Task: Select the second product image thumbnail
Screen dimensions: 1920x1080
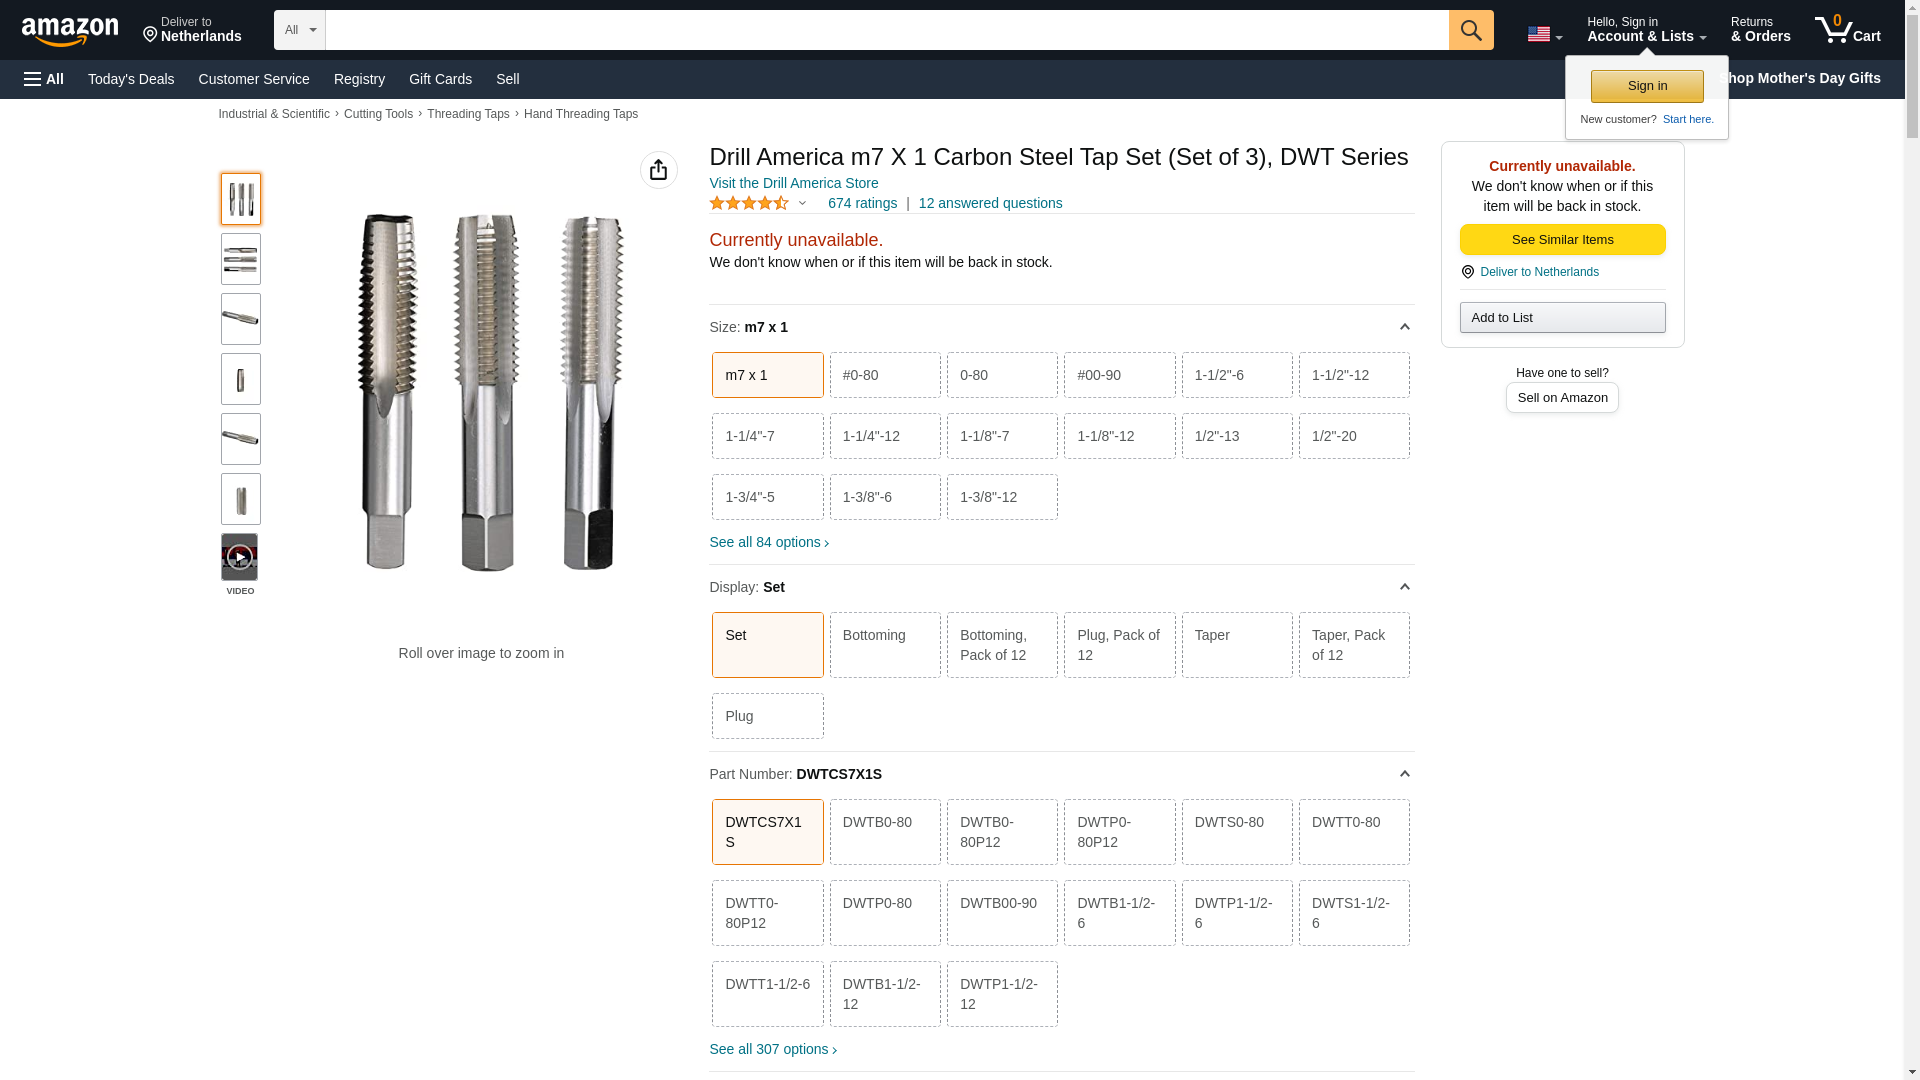Action: click(240, 259)
